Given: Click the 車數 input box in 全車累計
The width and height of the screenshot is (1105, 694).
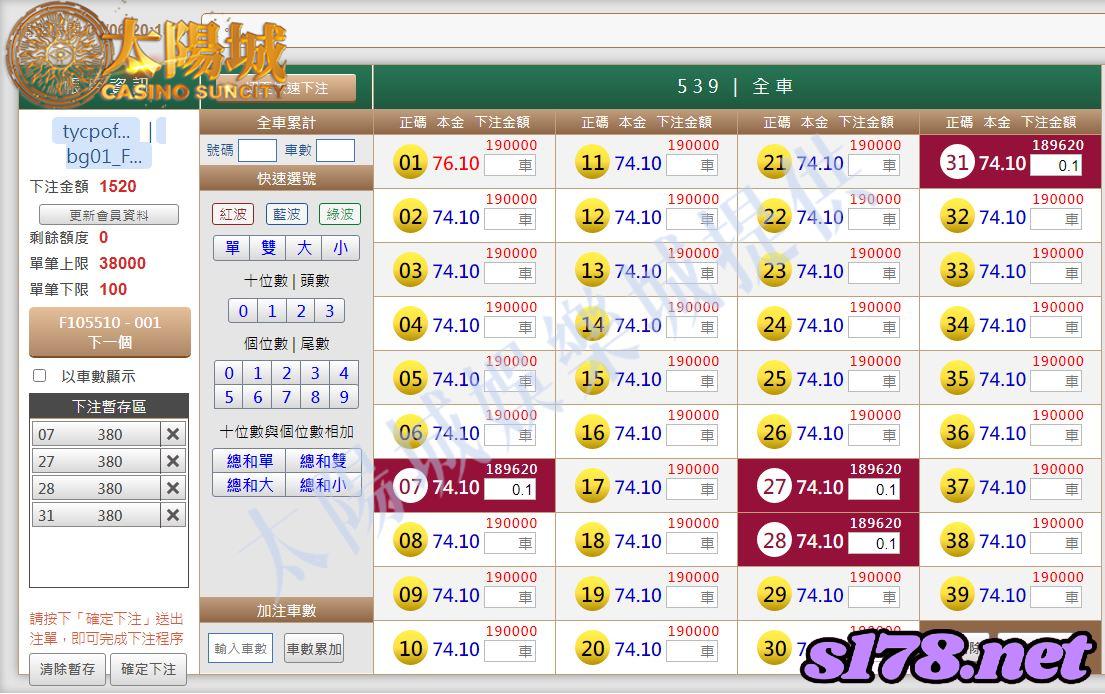Looking at the screenshot, I should point(335,150).
